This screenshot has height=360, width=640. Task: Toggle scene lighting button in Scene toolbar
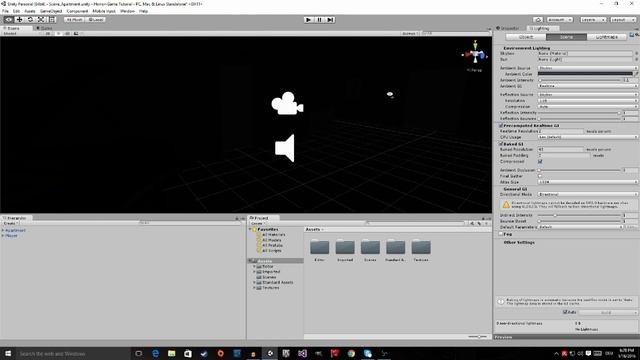(58, 33)
